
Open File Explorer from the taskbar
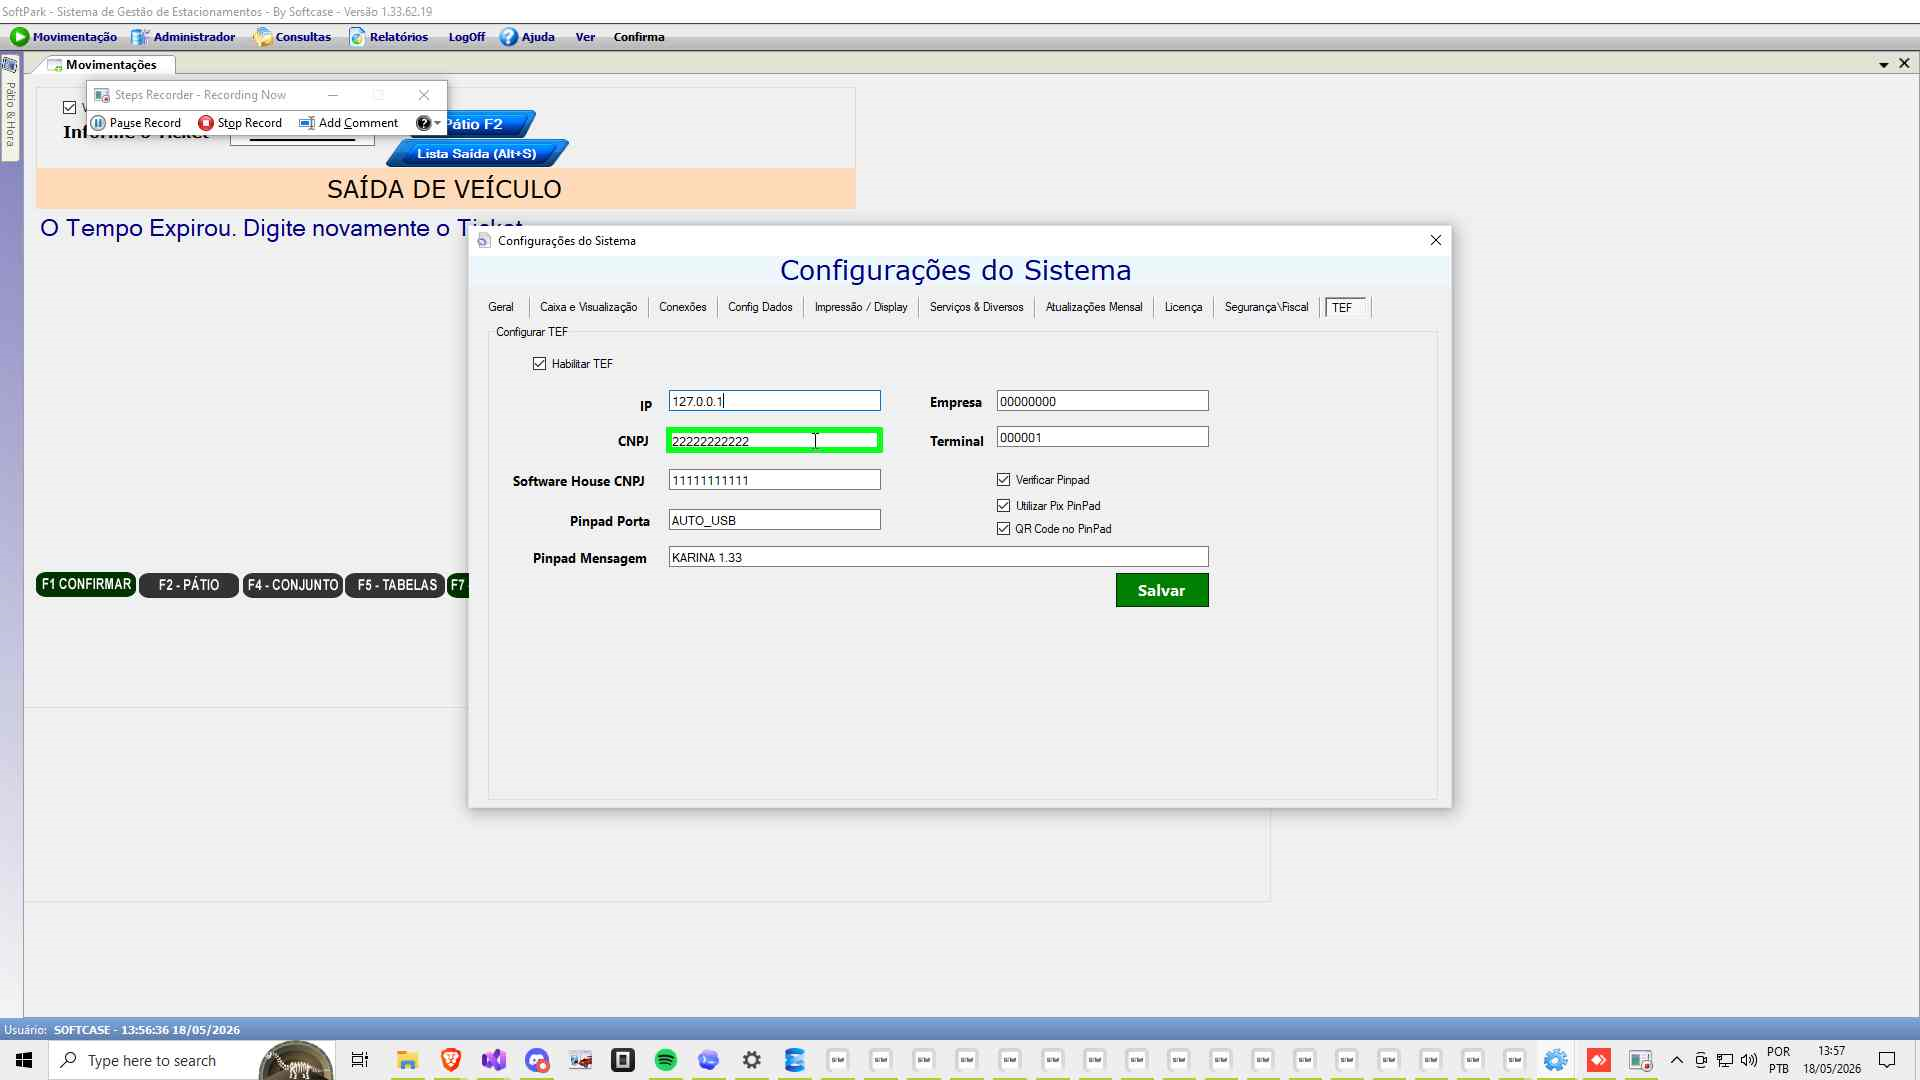[407, 1060]
